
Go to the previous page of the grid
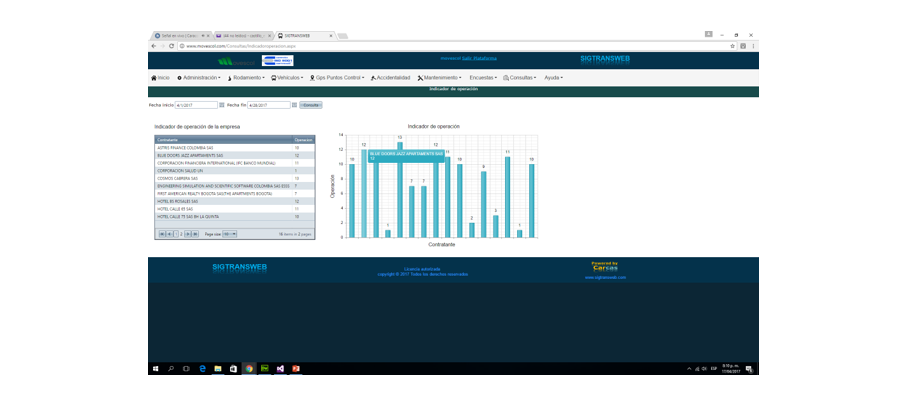coord(169,234)
